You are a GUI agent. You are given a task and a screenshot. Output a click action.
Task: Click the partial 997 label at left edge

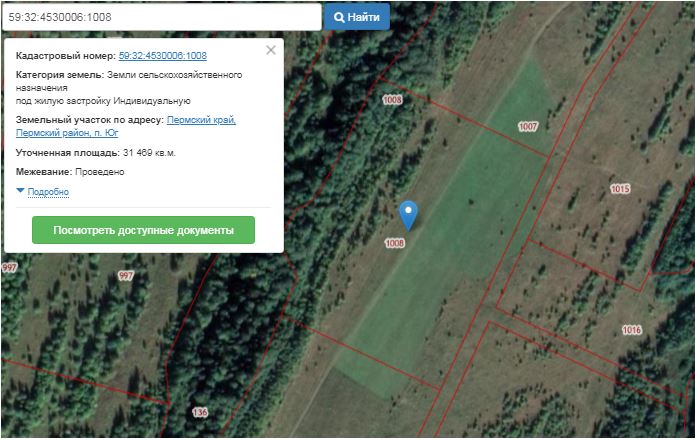(9, 268)
